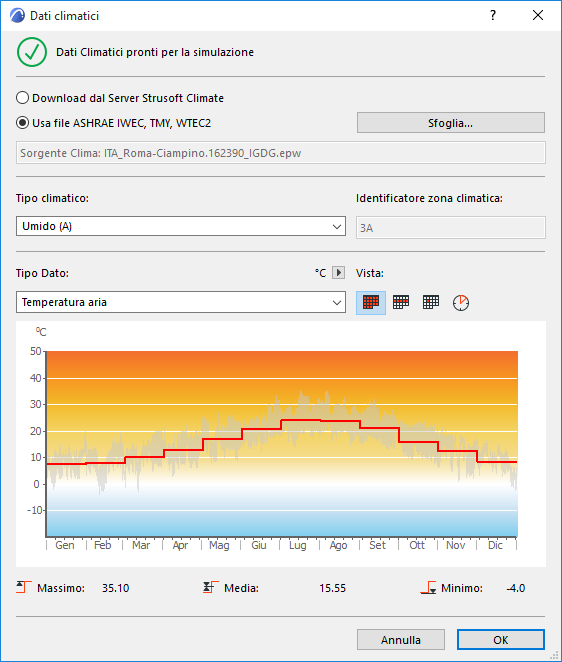
Task: Click the -10 value on temperature axis
Action: click(35, 510)
